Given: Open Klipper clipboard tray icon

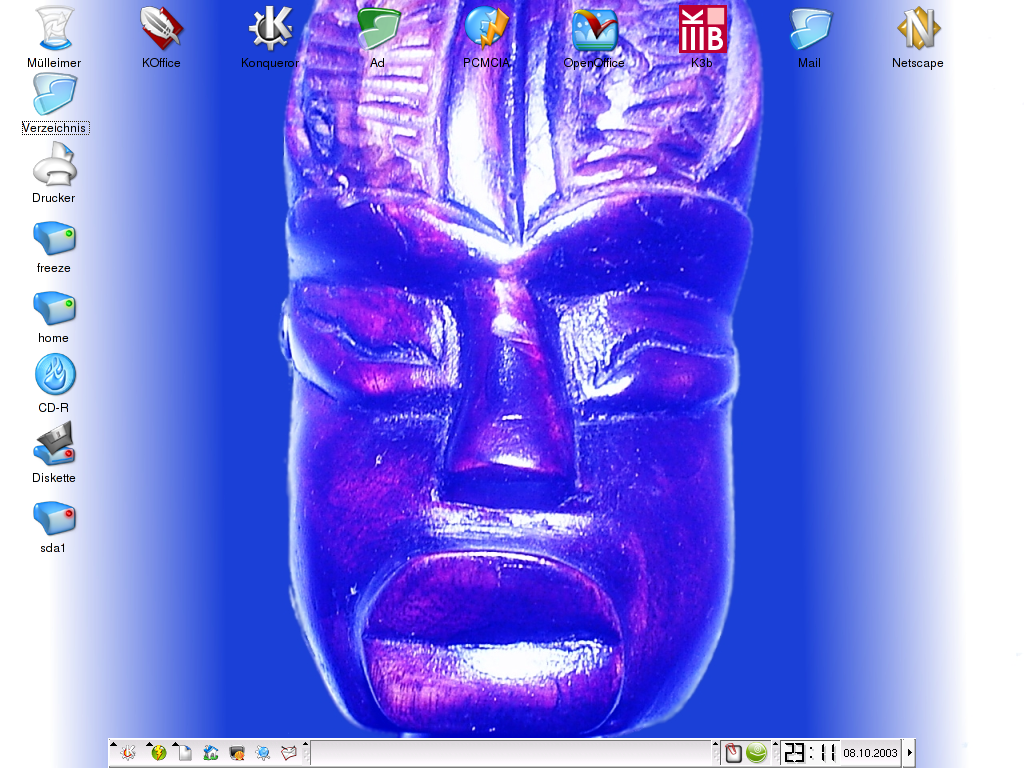Looking at the screenshot, I should click(x=733, y=753).
